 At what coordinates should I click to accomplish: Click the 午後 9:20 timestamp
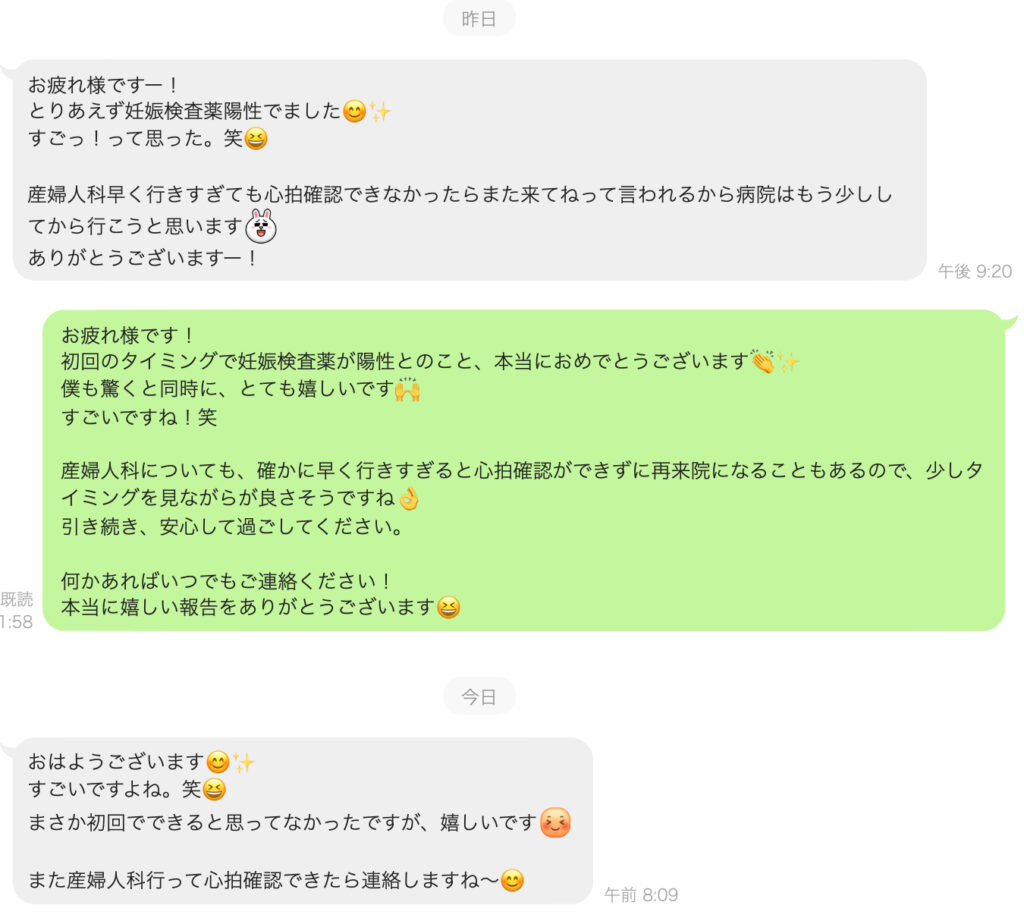[x=974, y=271]
